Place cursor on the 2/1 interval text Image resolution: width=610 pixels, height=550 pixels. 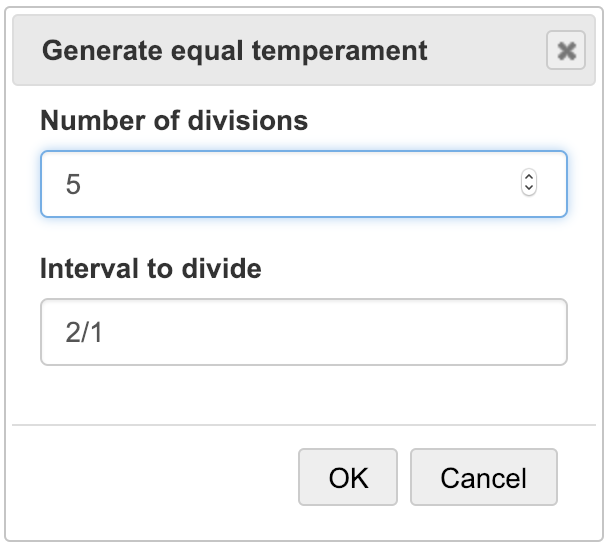84,333
